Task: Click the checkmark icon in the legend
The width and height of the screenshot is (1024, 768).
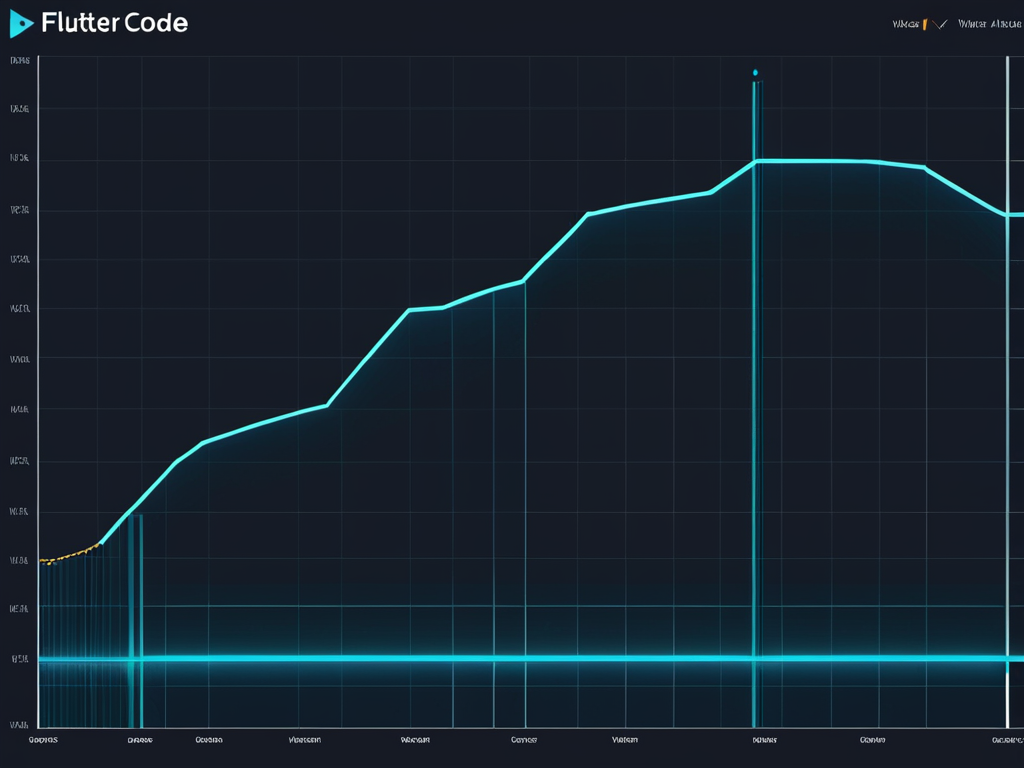Action: (x=938, y=24)
